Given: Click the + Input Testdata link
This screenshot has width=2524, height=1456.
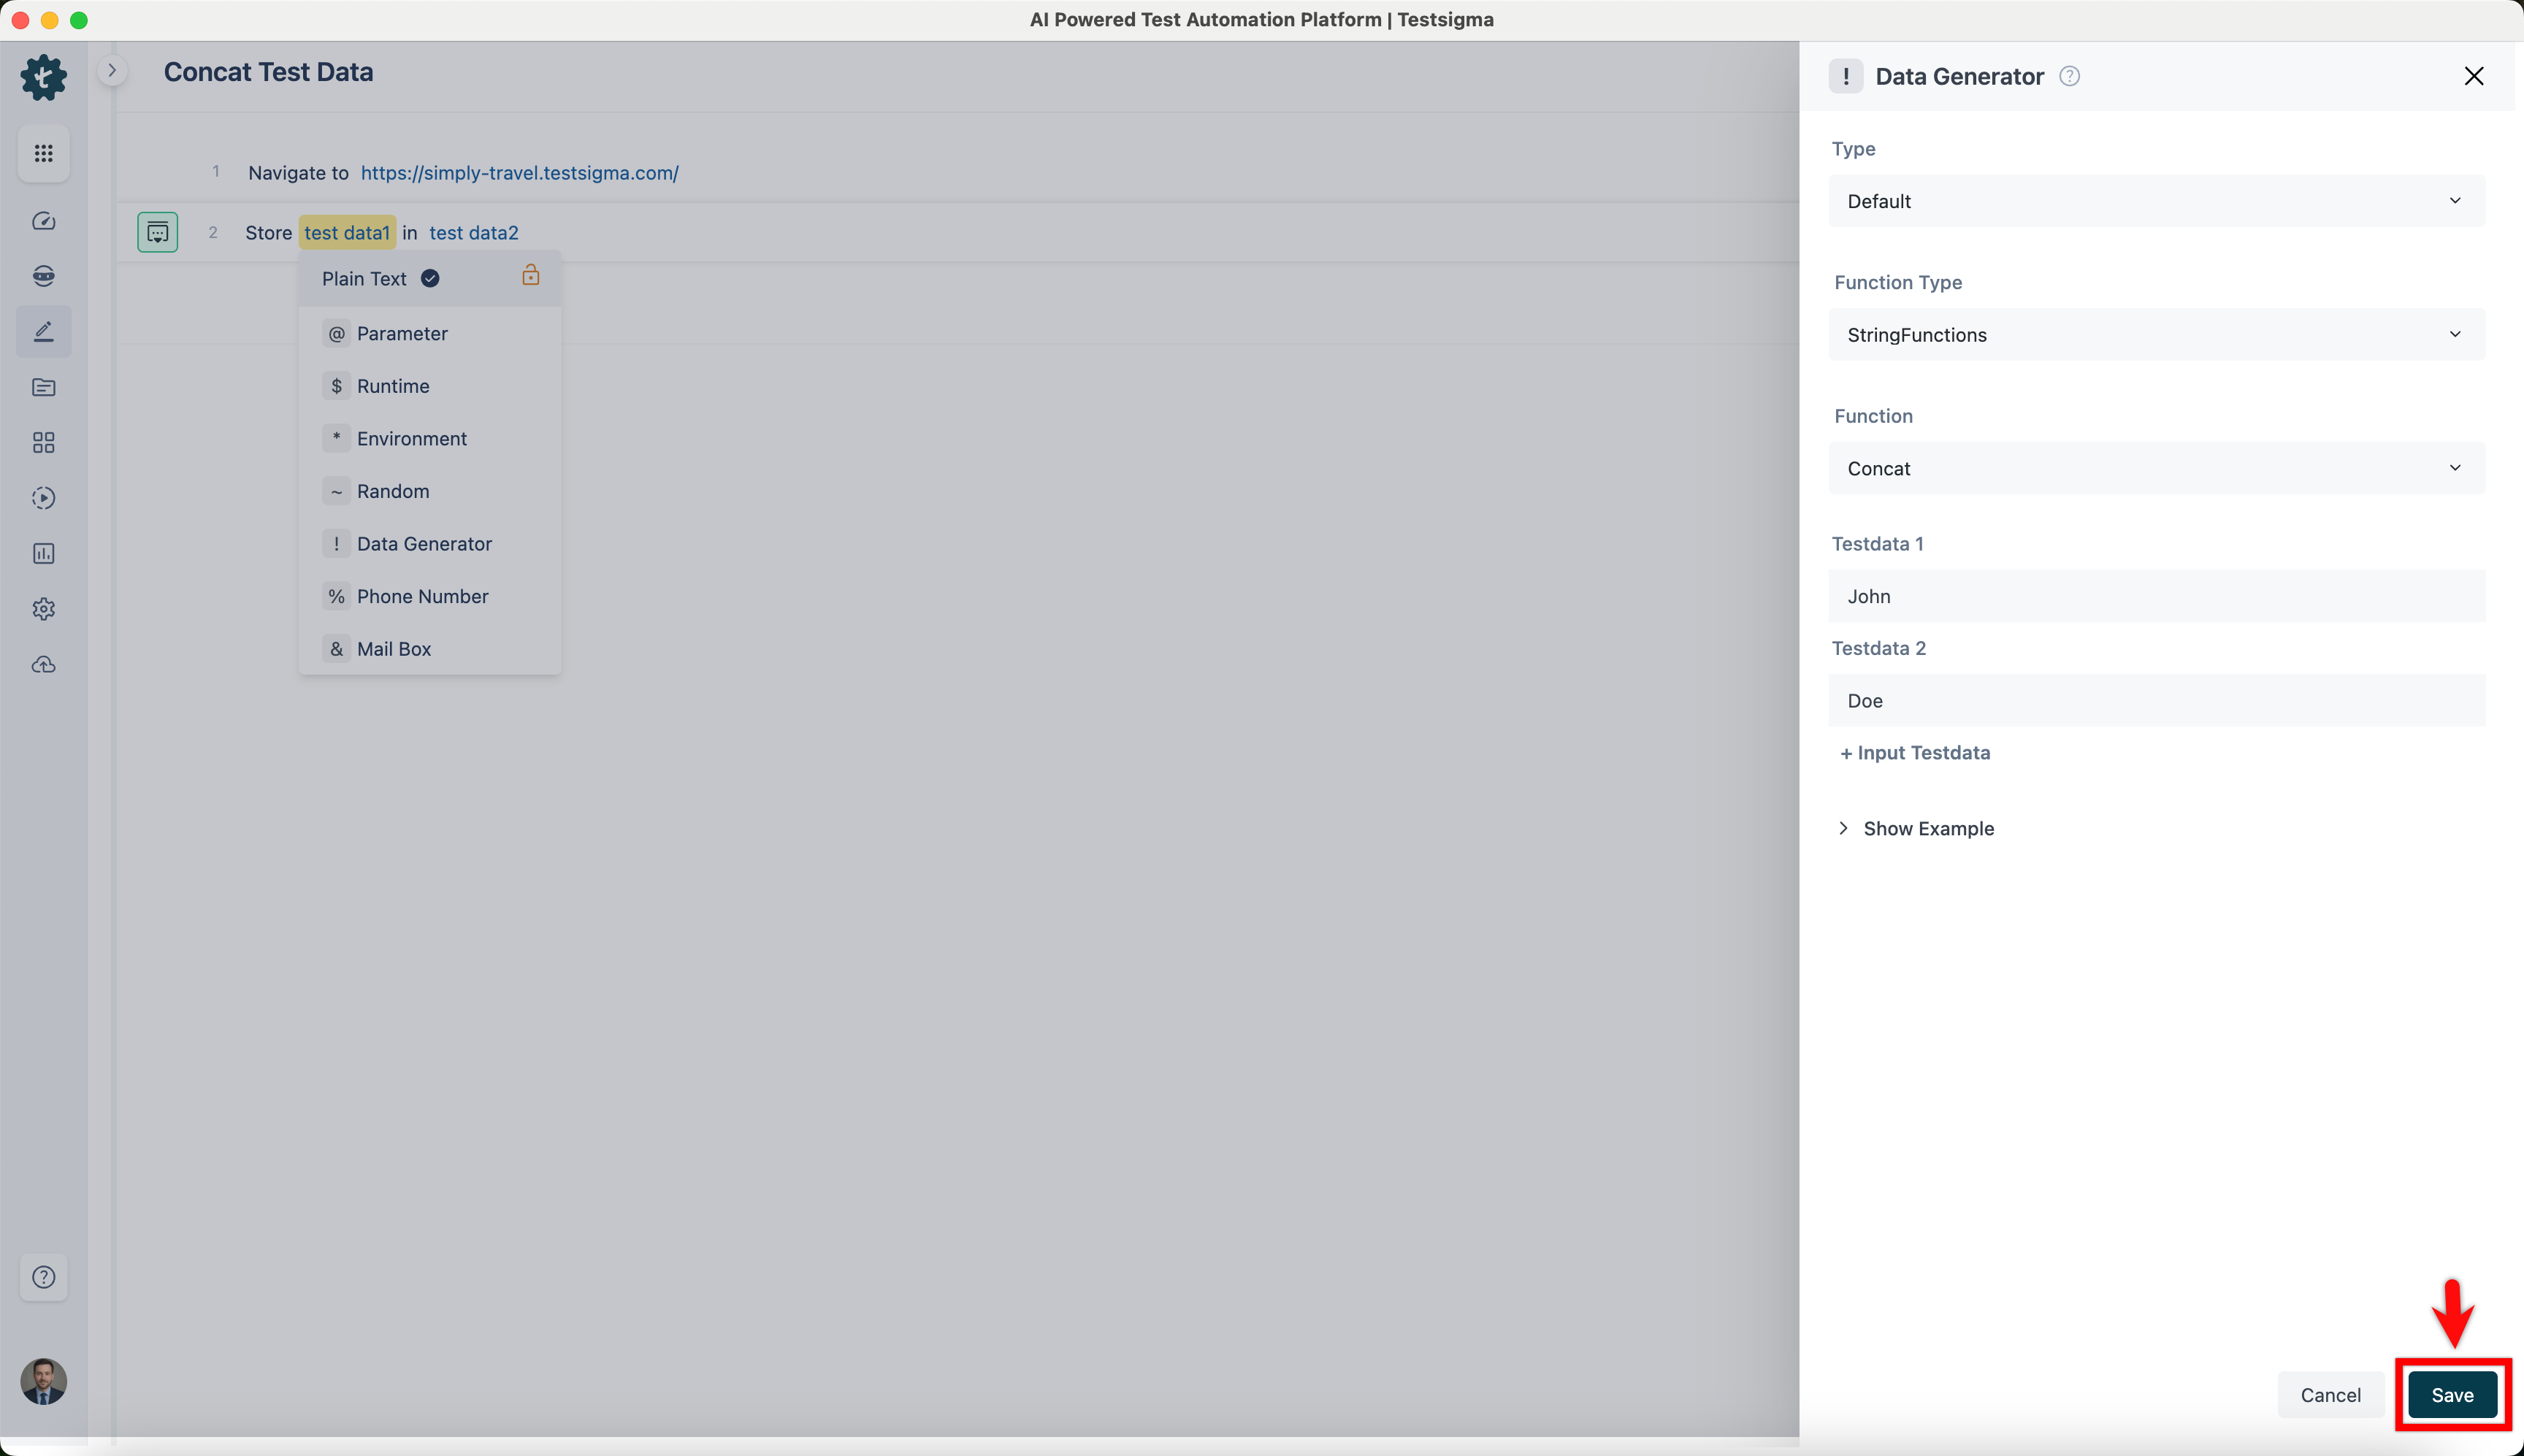Looking at the screenshot, I should click(x=1915, y=753).
